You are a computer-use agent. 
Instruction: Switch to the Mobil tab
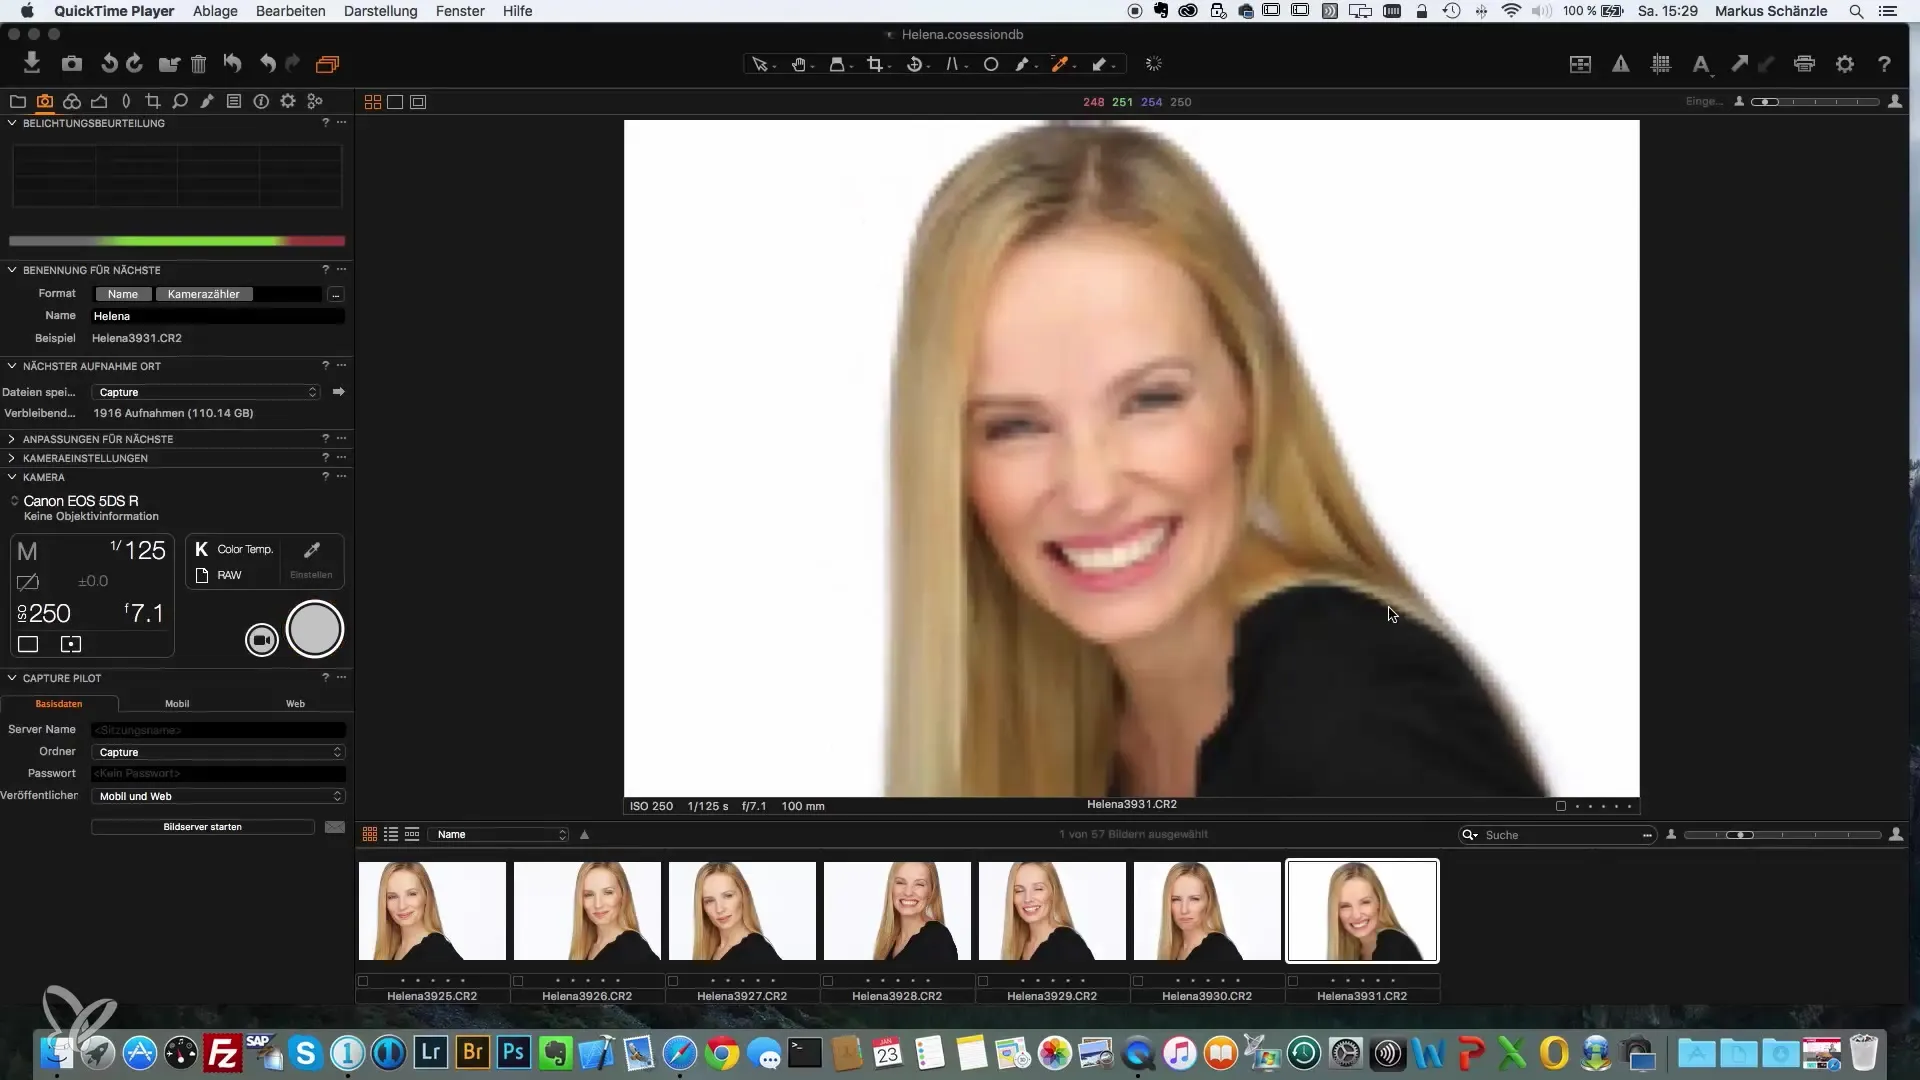click(177, 704)
